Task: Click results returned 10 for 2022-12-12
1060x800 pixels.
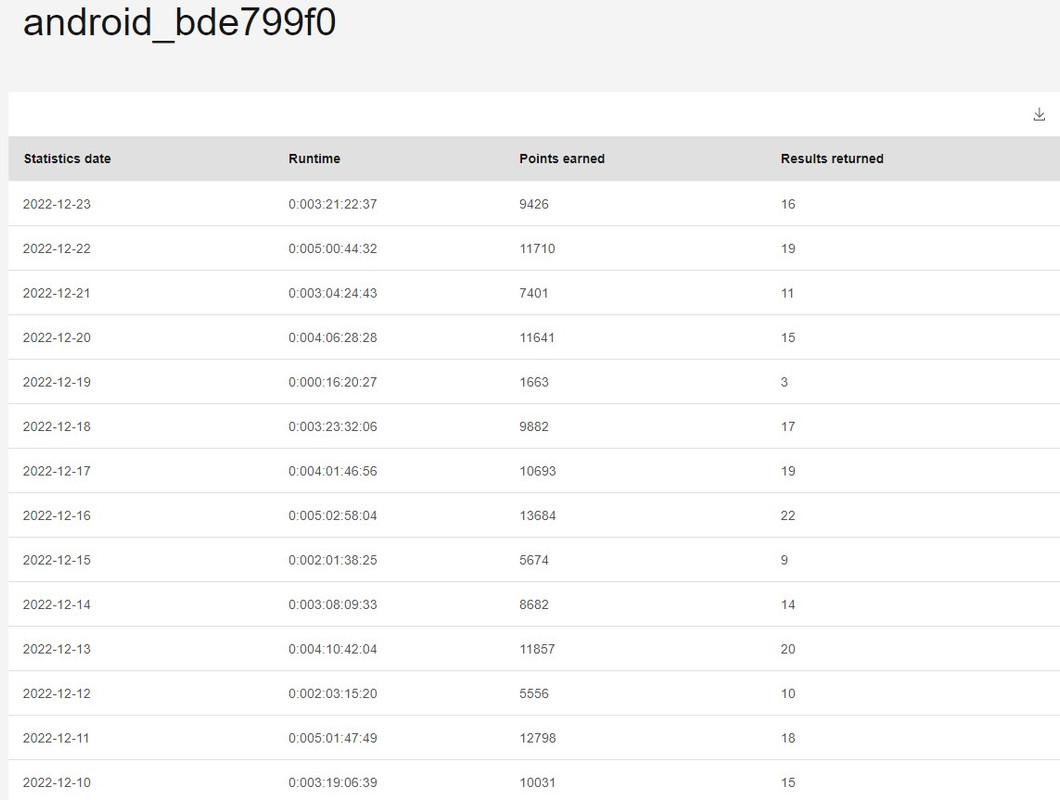Action: [x=788, y=694]
